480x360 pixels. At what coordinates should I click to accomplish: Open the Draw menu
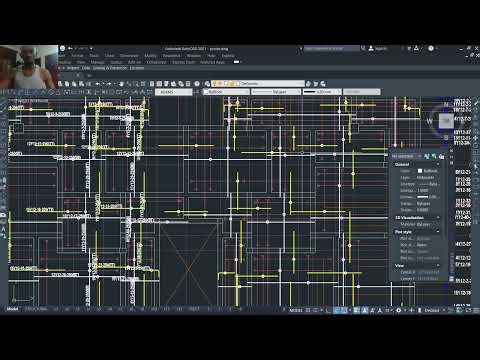[x=110, y=56]
